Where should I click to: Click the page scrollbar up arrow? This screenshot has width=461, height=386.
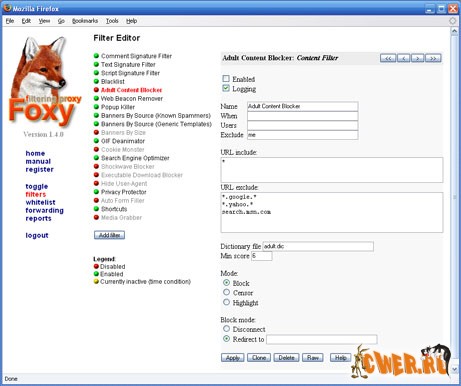(x=454, y=31)
